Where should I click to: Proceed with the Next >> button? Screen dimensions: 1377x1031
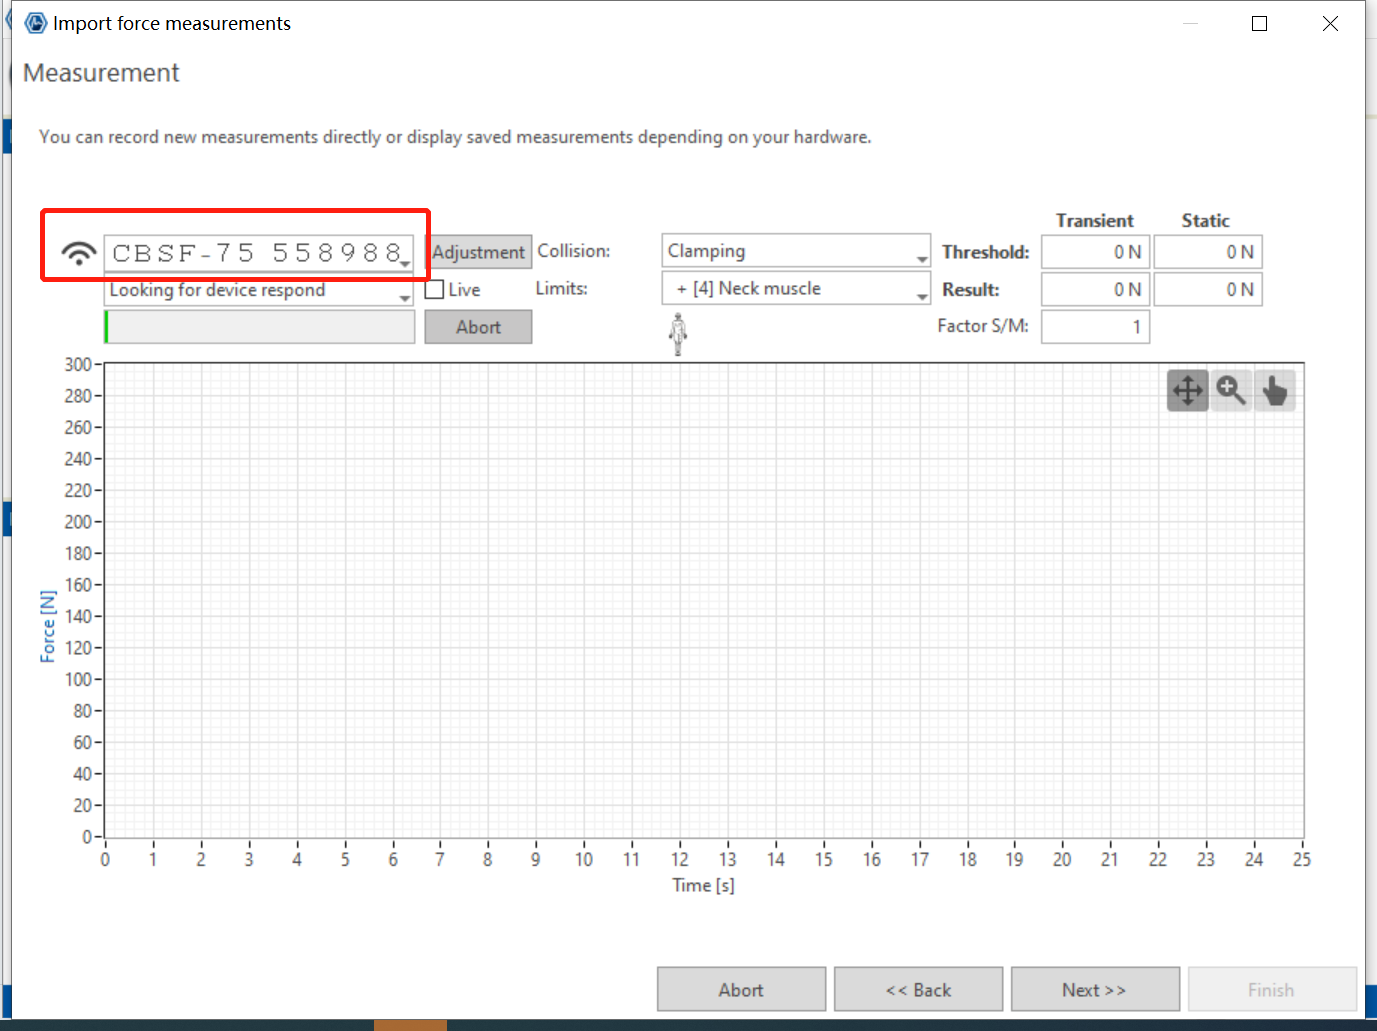pyautogui.click(x=1094, y=989)
